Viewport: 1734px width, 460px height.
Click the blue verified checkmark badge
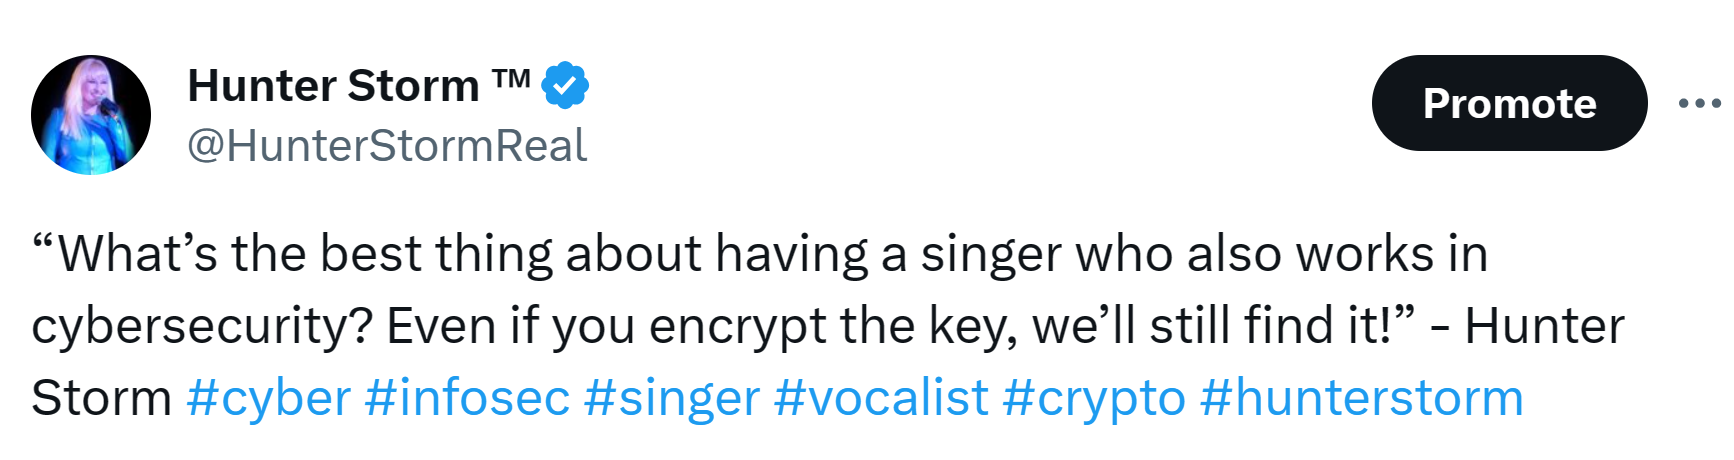pos(565,85)
